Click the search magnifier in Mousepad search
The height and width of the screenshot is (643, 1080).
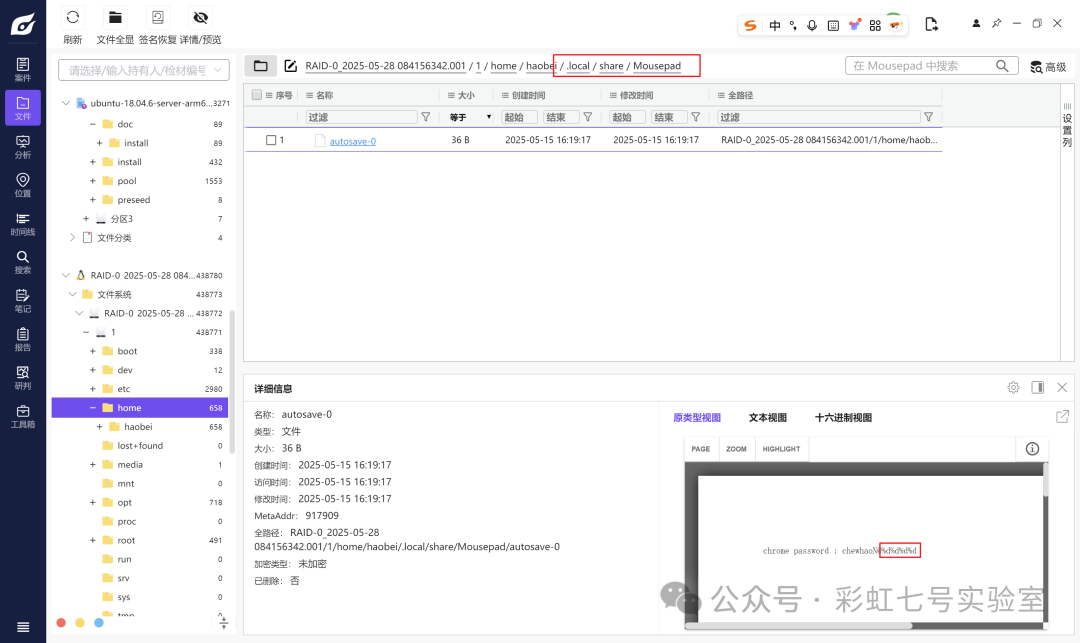click(x=1002, y=66)
